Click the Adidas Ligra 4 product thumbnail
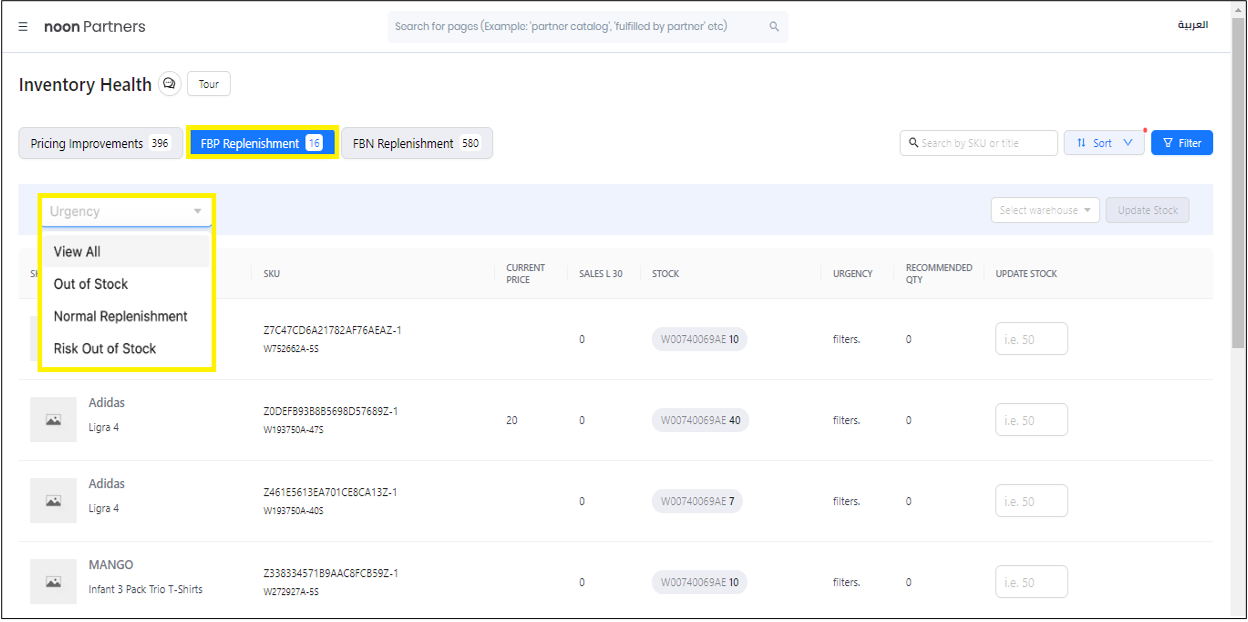 click(x=53, y=420)
